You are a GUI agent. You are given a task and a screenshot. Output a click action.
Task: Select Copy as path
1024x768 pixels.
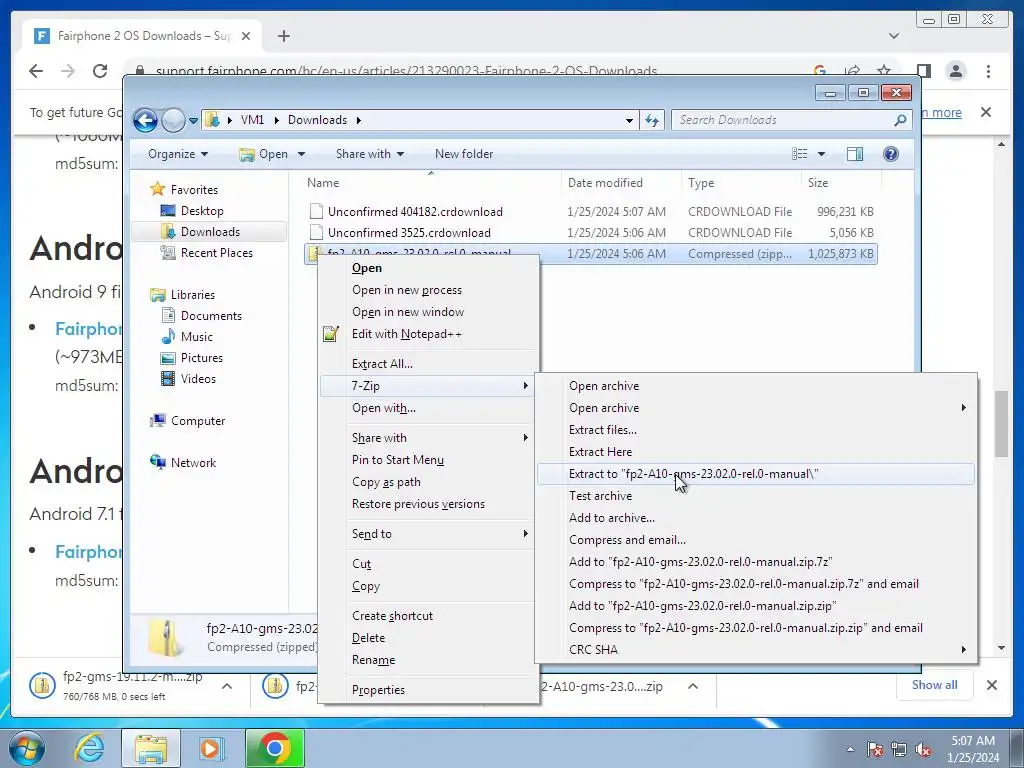click(x=428, y=482)
